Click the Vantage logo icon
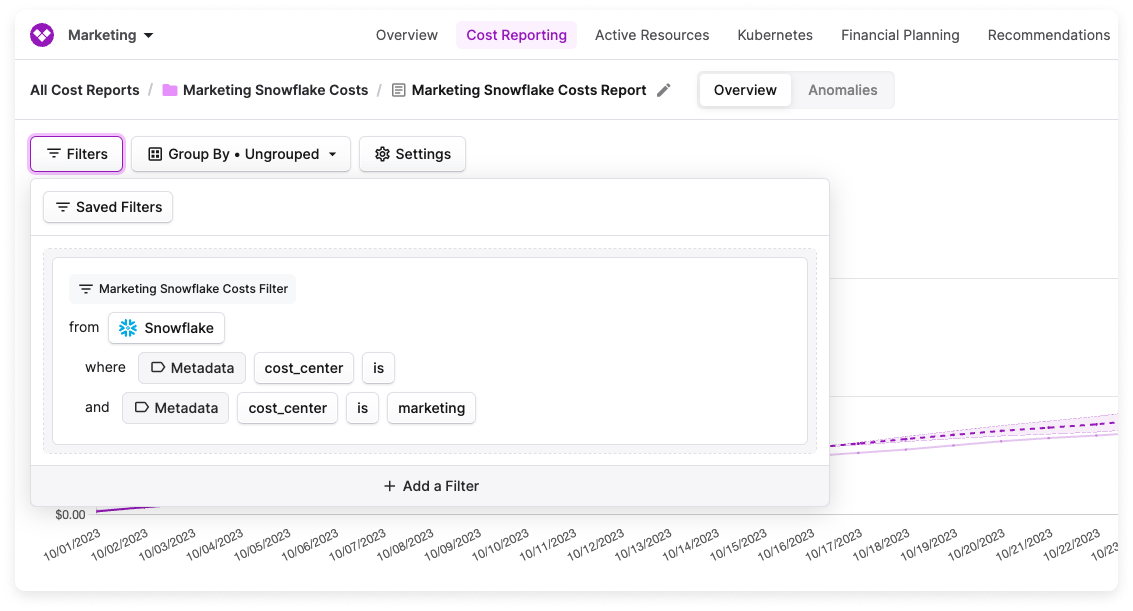Image resolution: width=1133 pixels, height=611 pixels. click(x=42, y=35)
